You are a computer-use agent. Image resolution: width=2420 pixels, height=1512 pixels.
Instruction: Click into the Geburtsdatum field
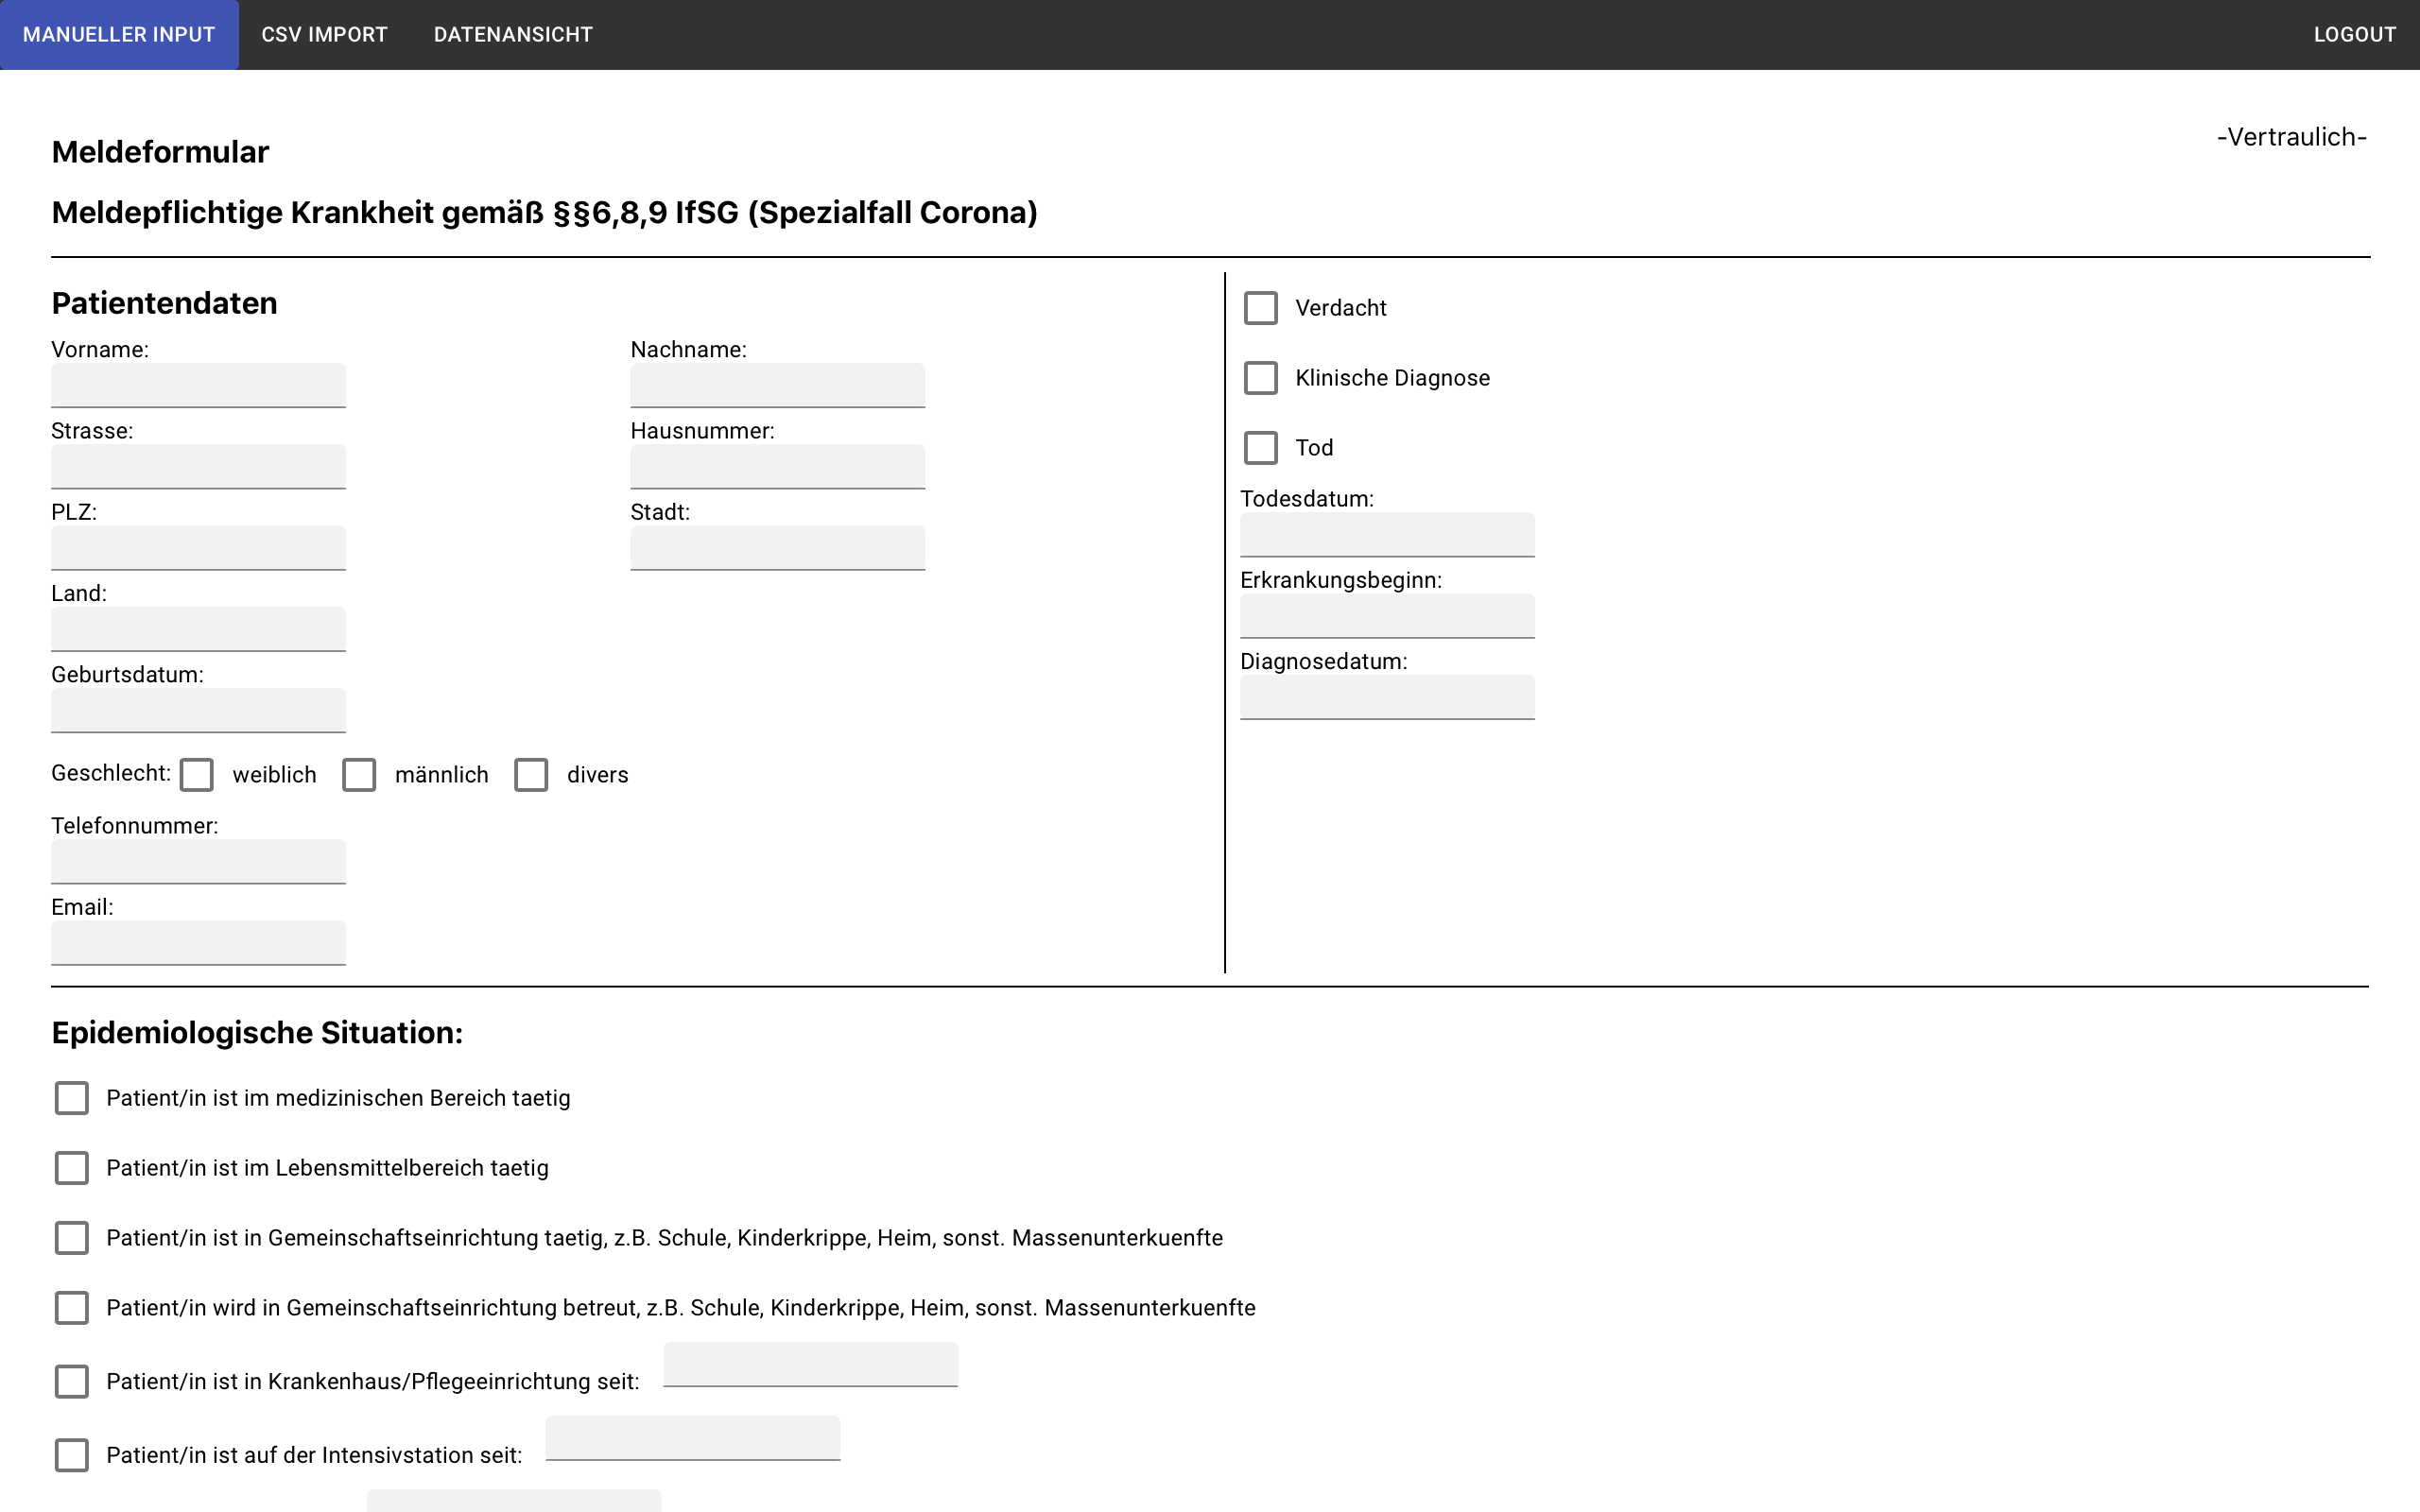198,710
